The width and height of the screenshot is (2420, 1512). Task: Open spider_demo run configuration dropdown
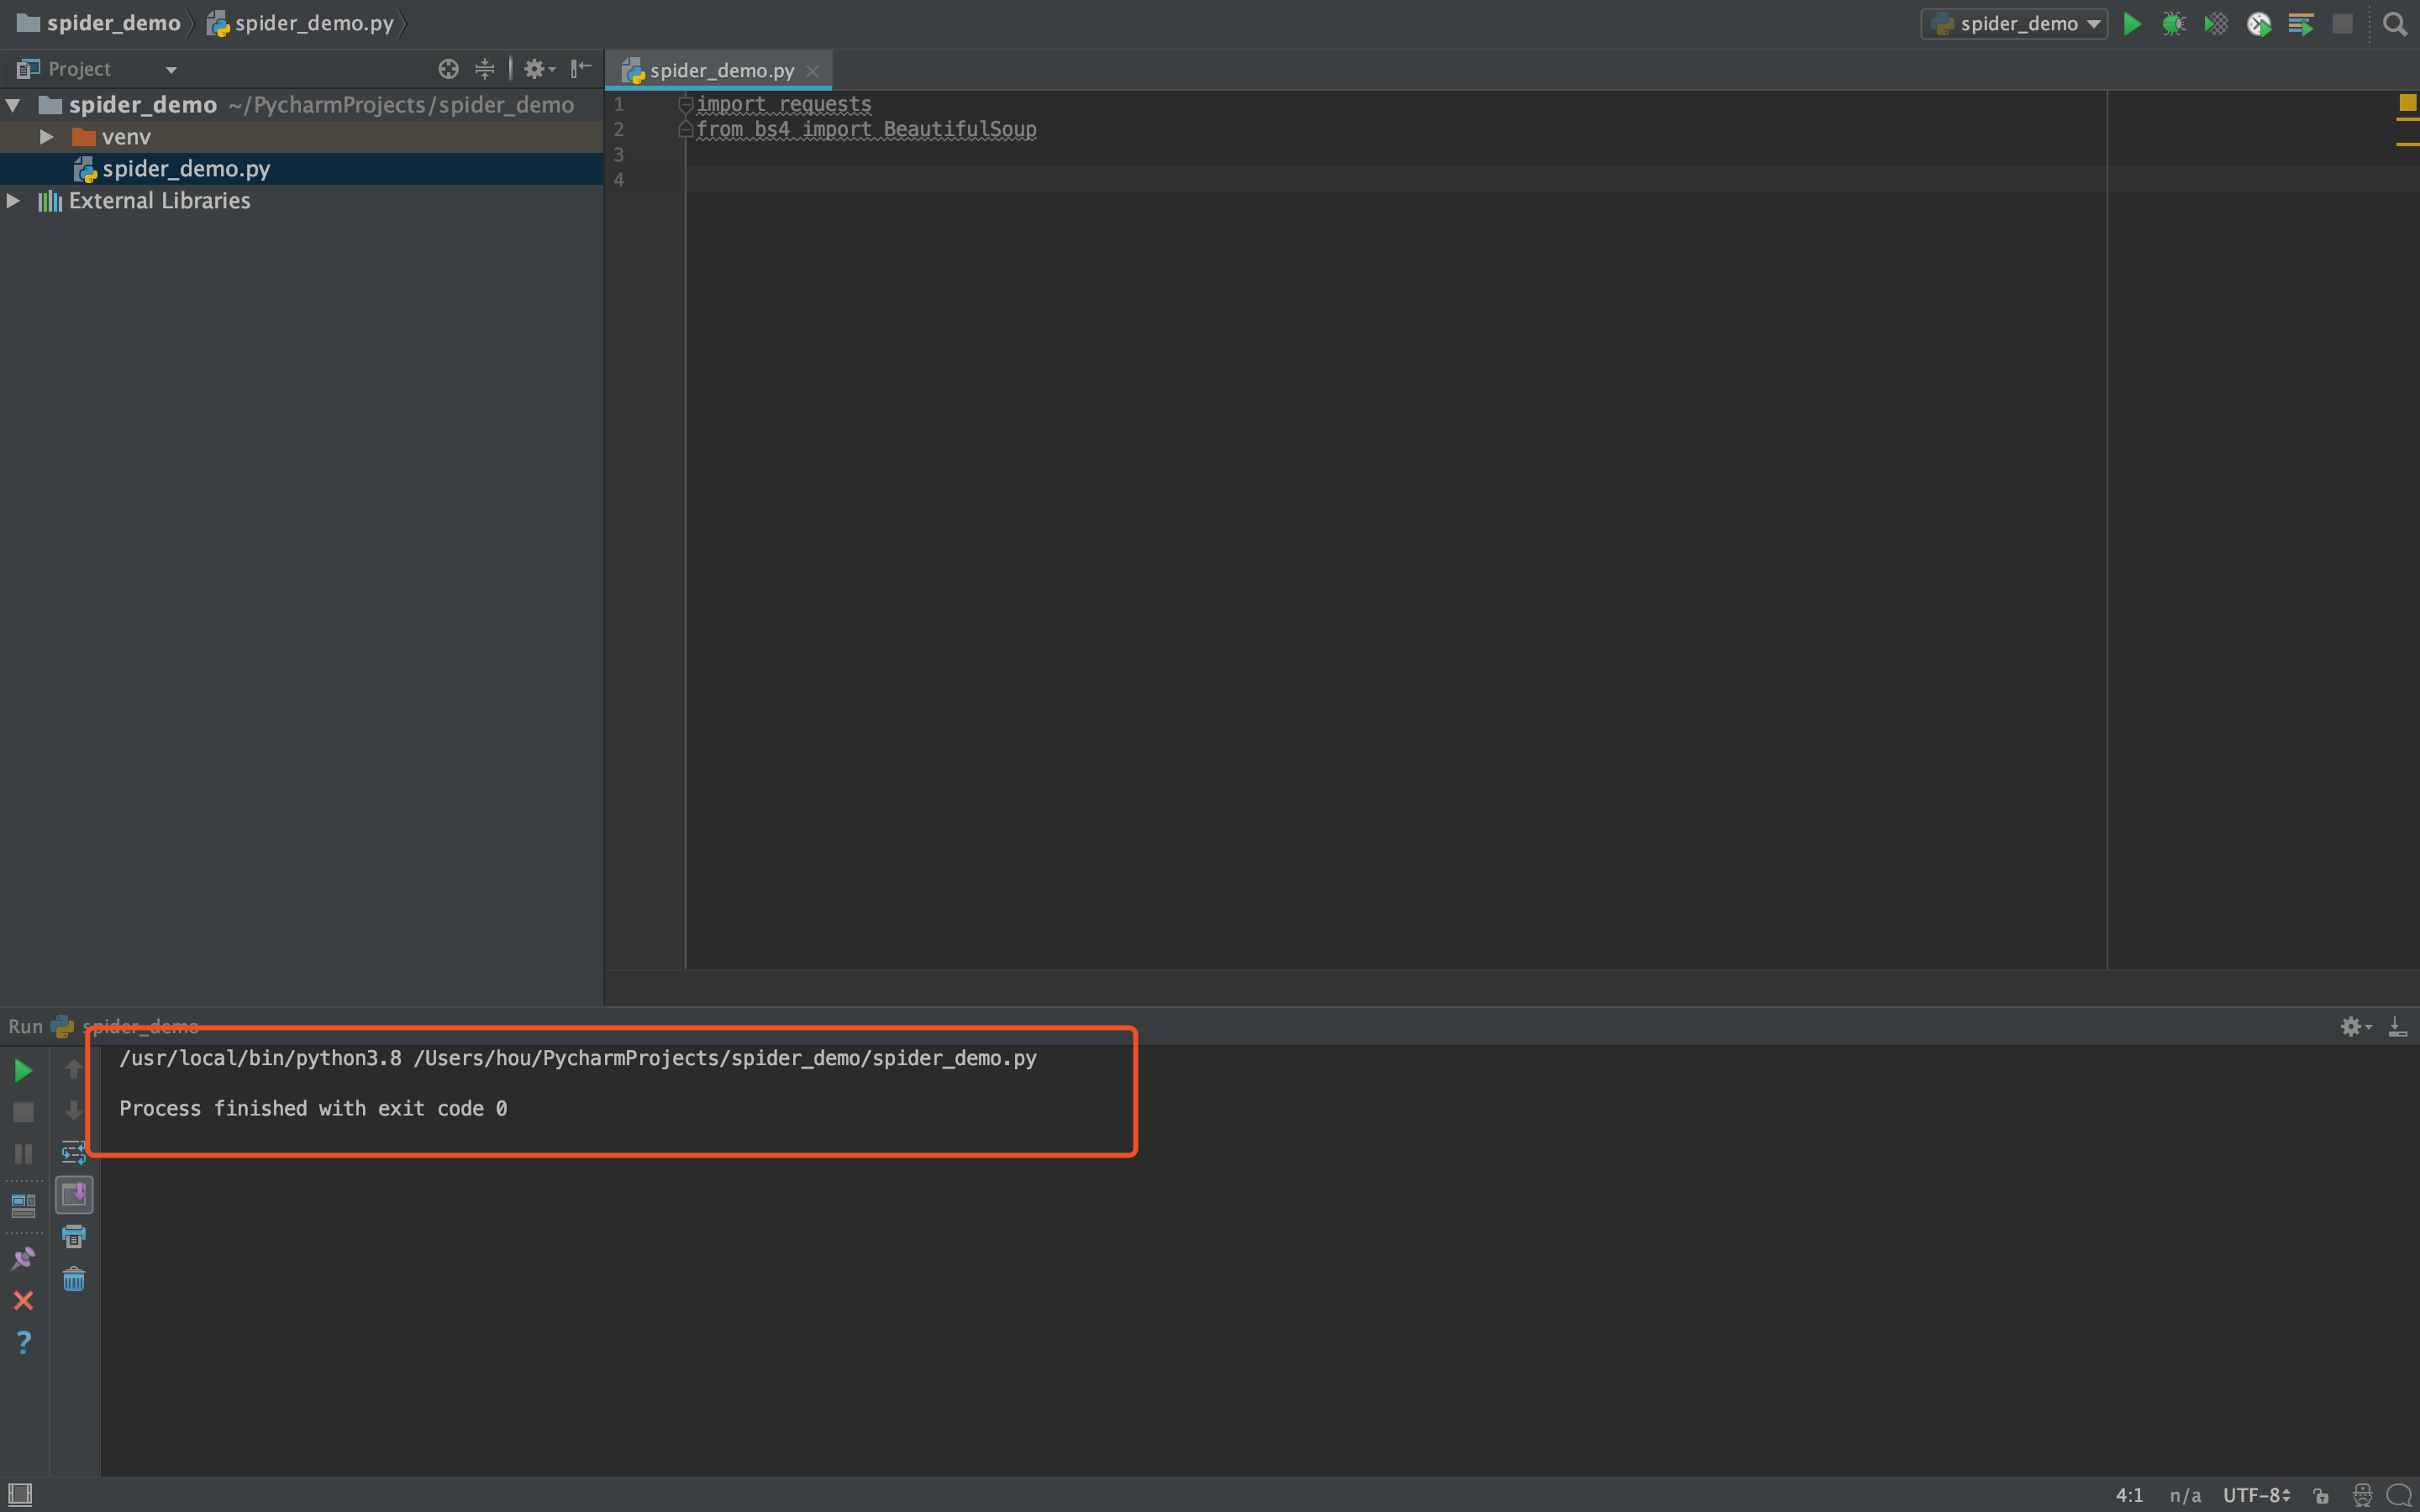pyautogui.click(x=2014, y=24)
